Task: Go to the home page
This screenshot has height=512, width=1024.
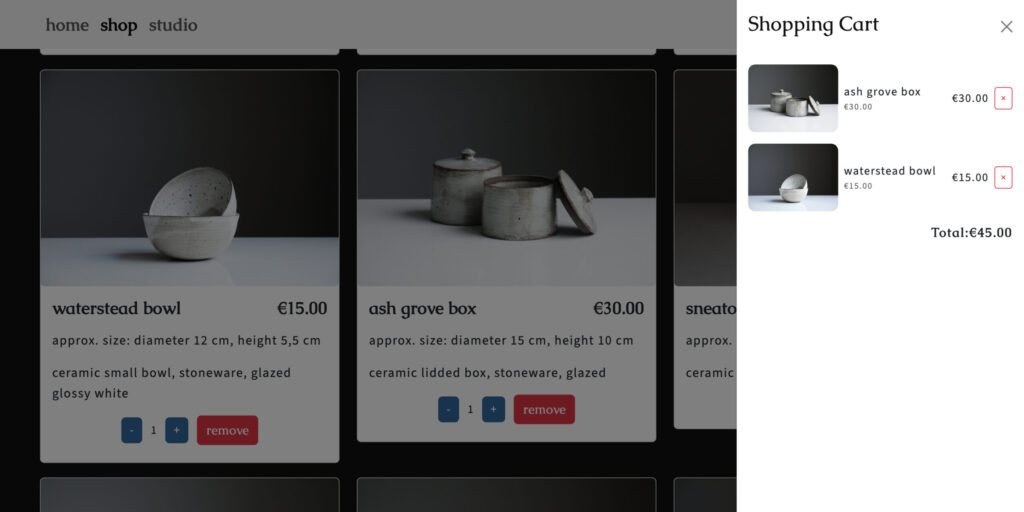Action: pyautogui.click(x=67, y=25)
